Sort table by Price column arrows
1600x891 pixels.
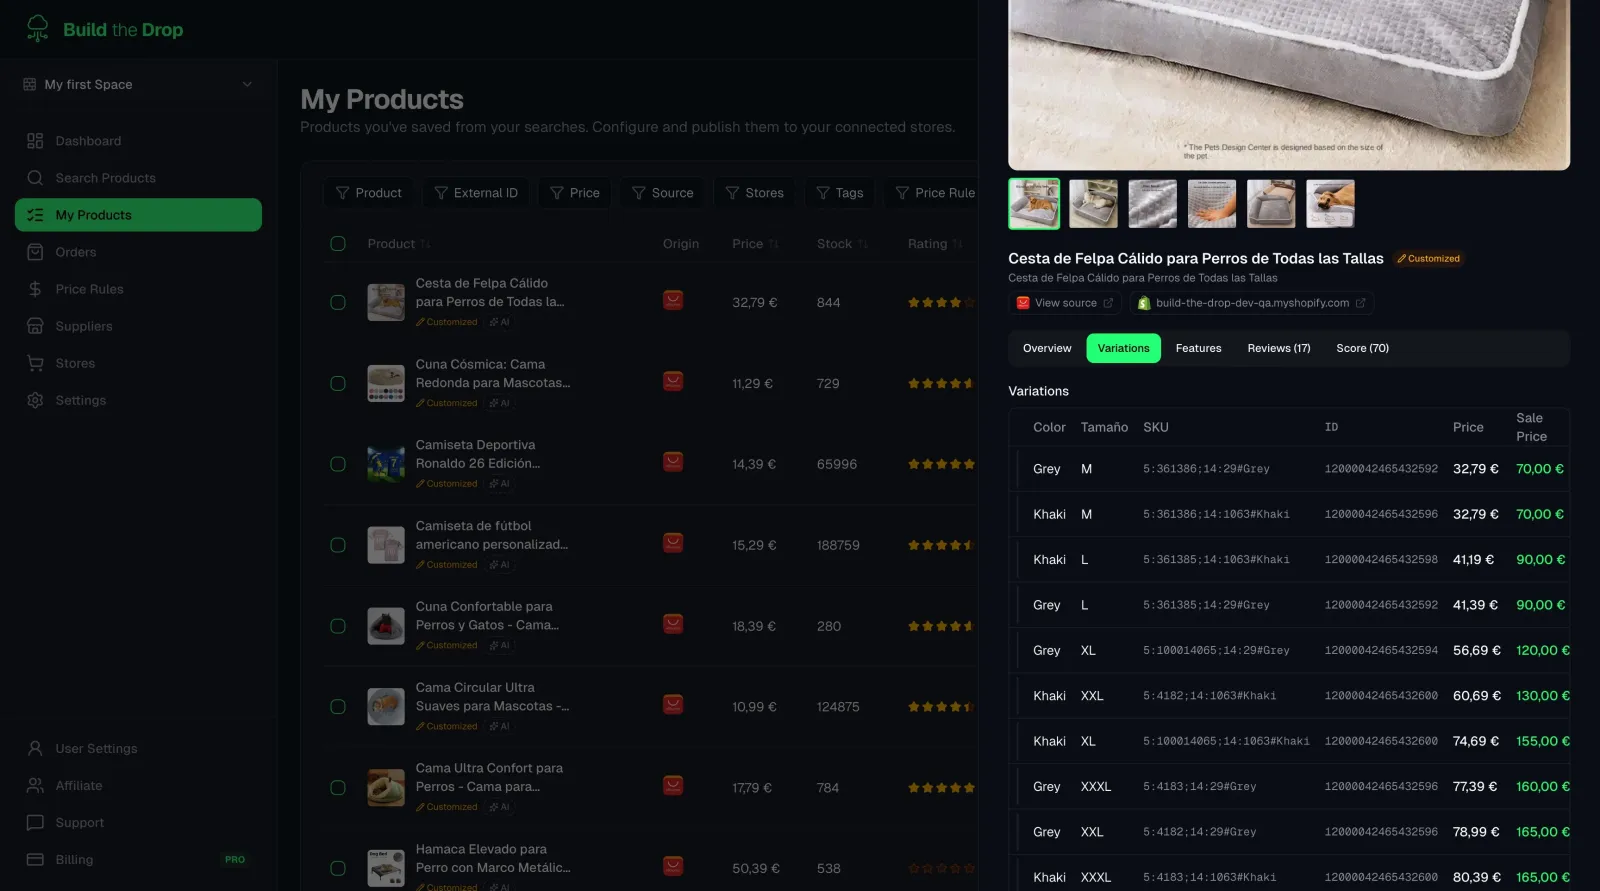pyautogui.click(x=773, y=244)
